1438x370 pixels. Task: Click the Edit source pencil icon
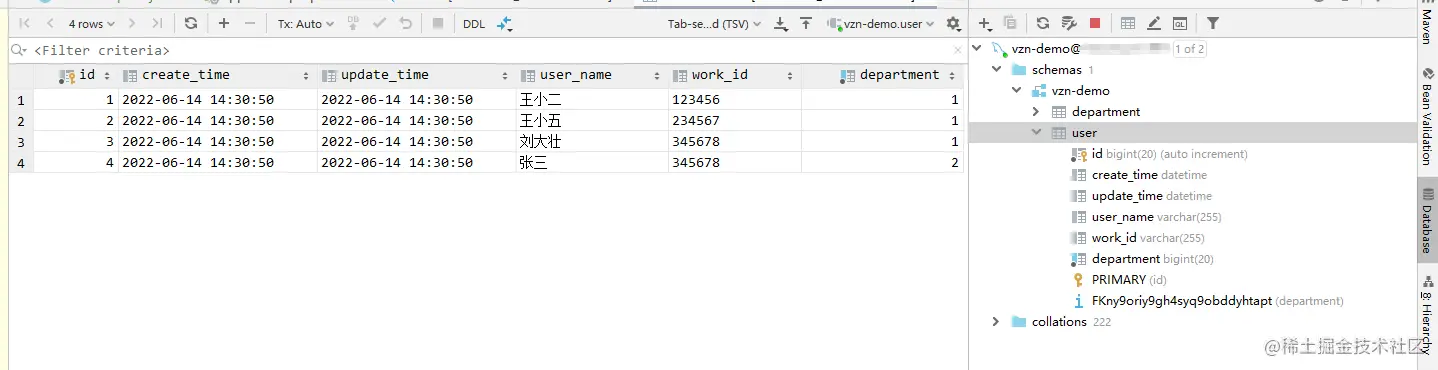click(1154, 23)
